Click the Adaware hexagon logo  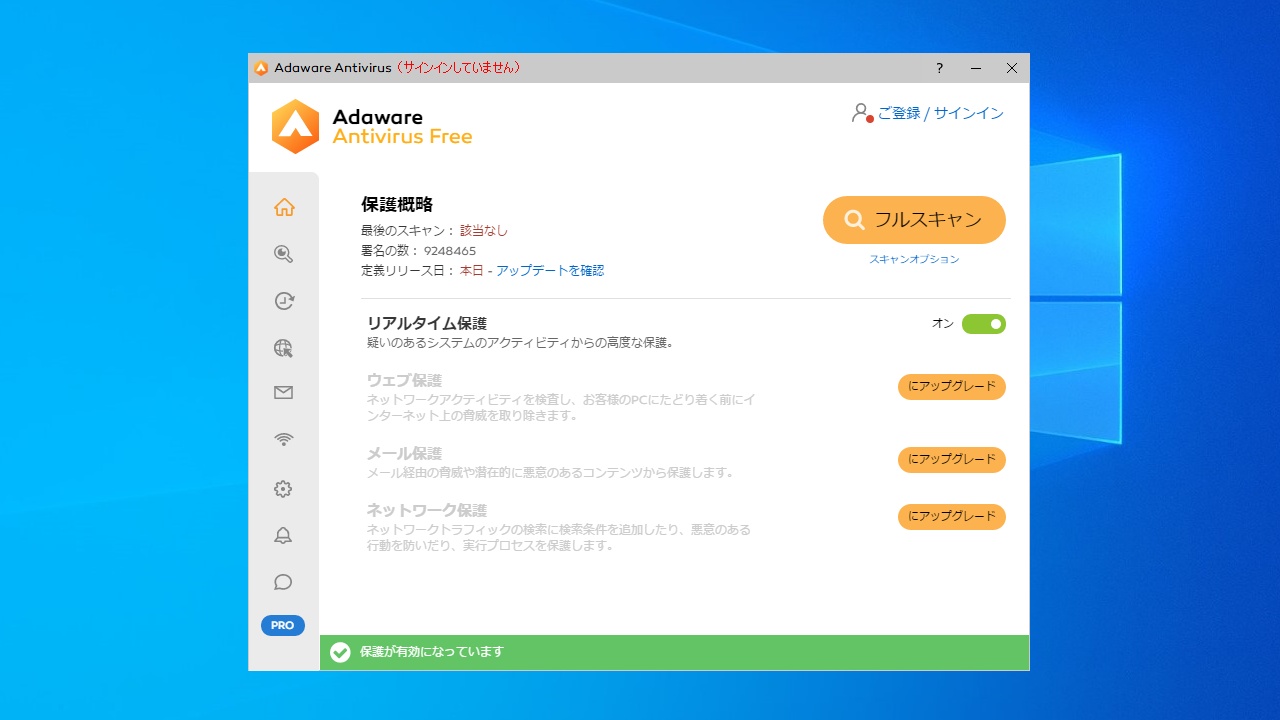coord(295,126)
